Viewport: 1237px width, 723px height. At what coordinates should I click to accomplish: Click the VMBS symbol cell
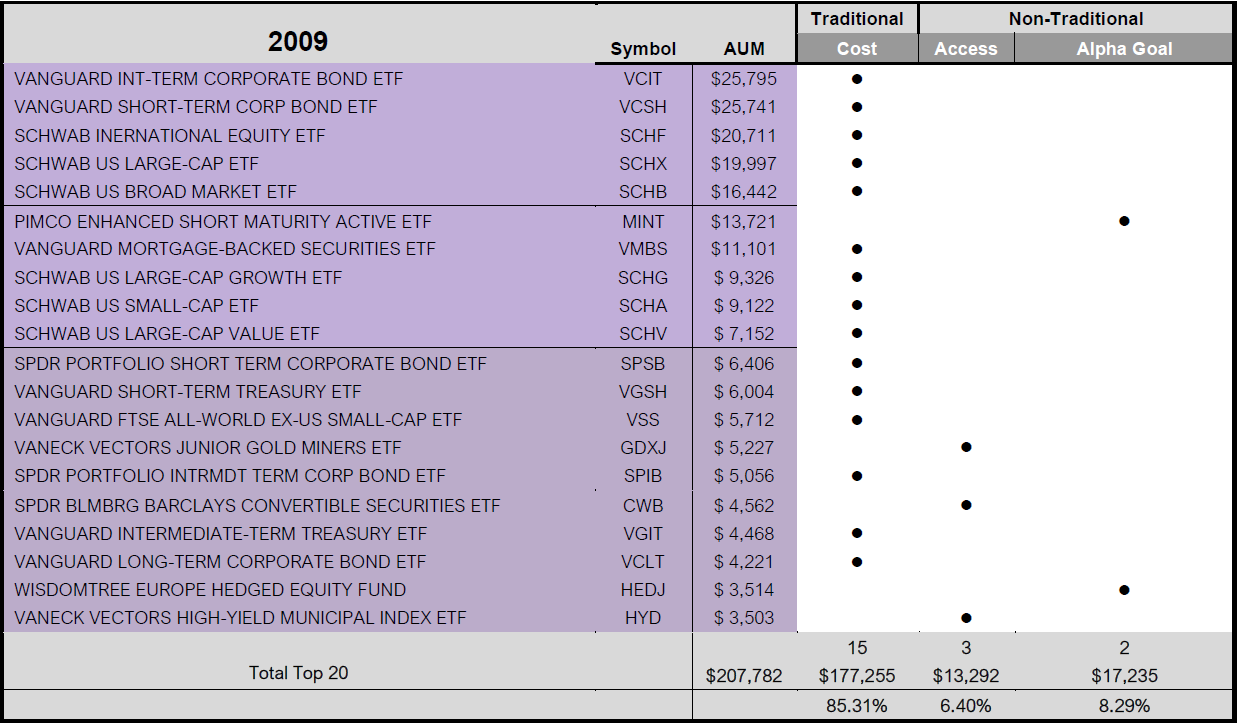point(642,248)
